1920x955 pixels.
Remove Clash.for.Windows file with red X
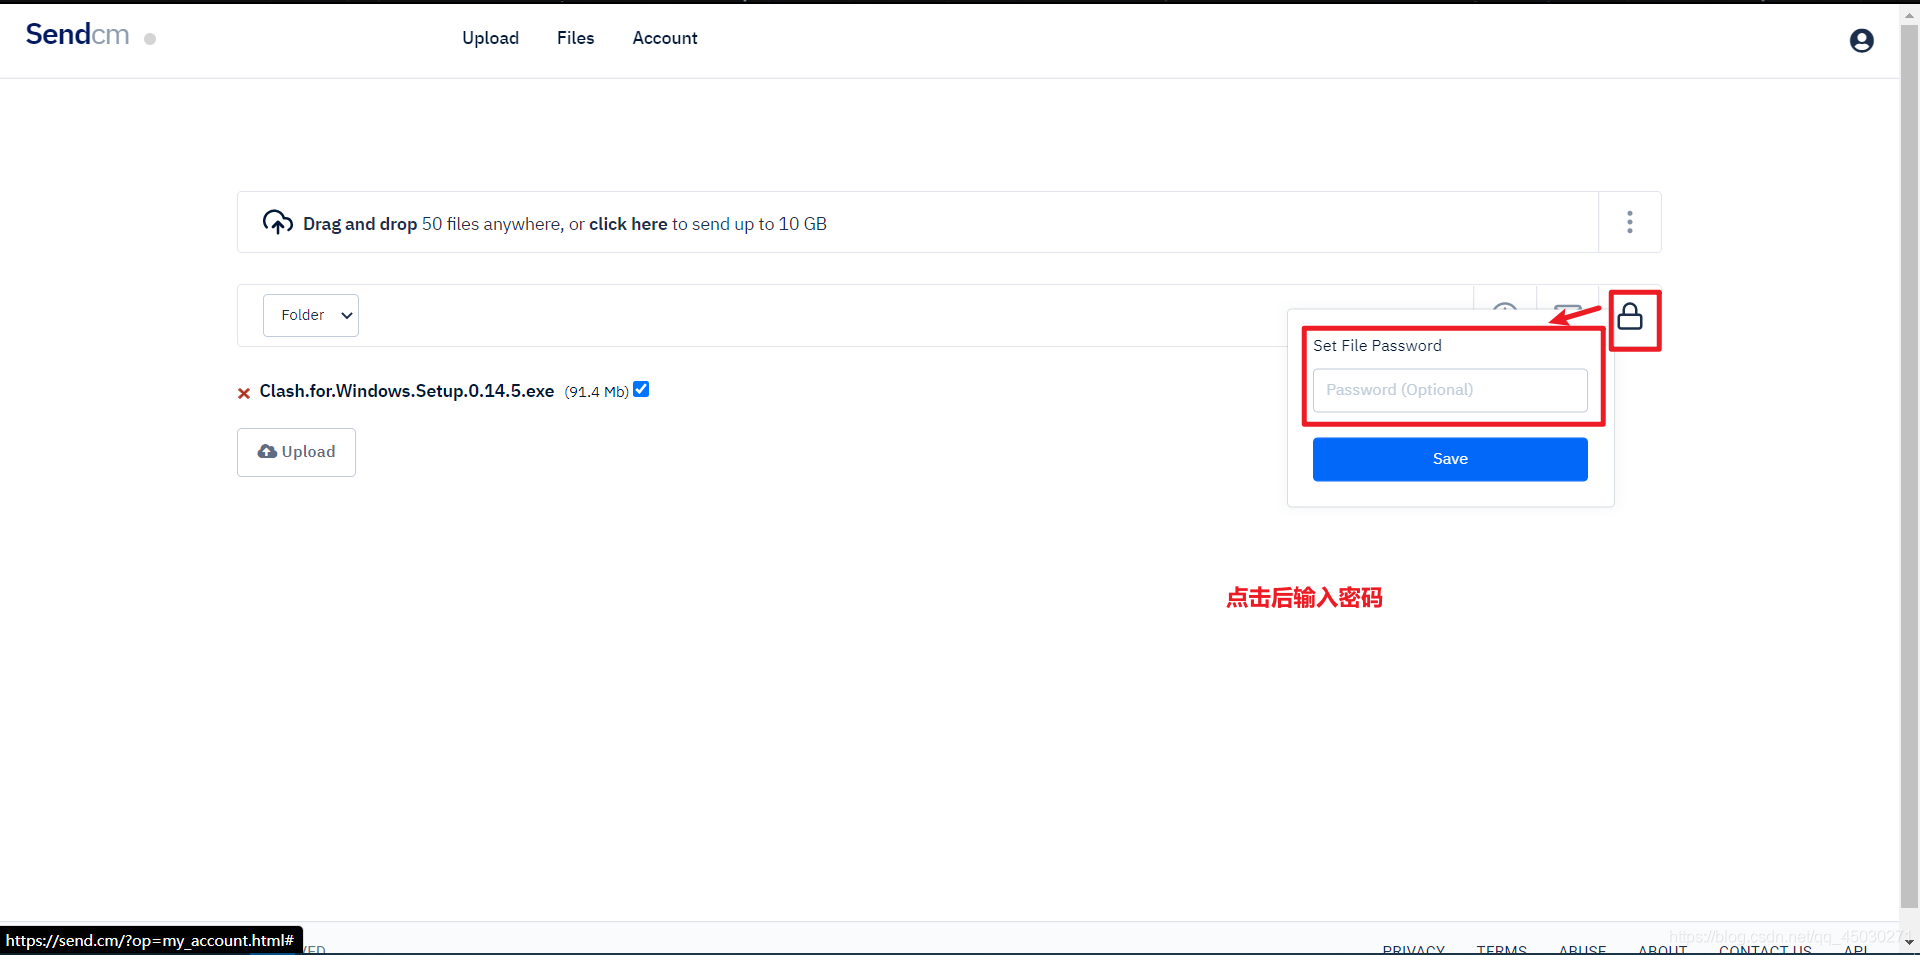243,393
